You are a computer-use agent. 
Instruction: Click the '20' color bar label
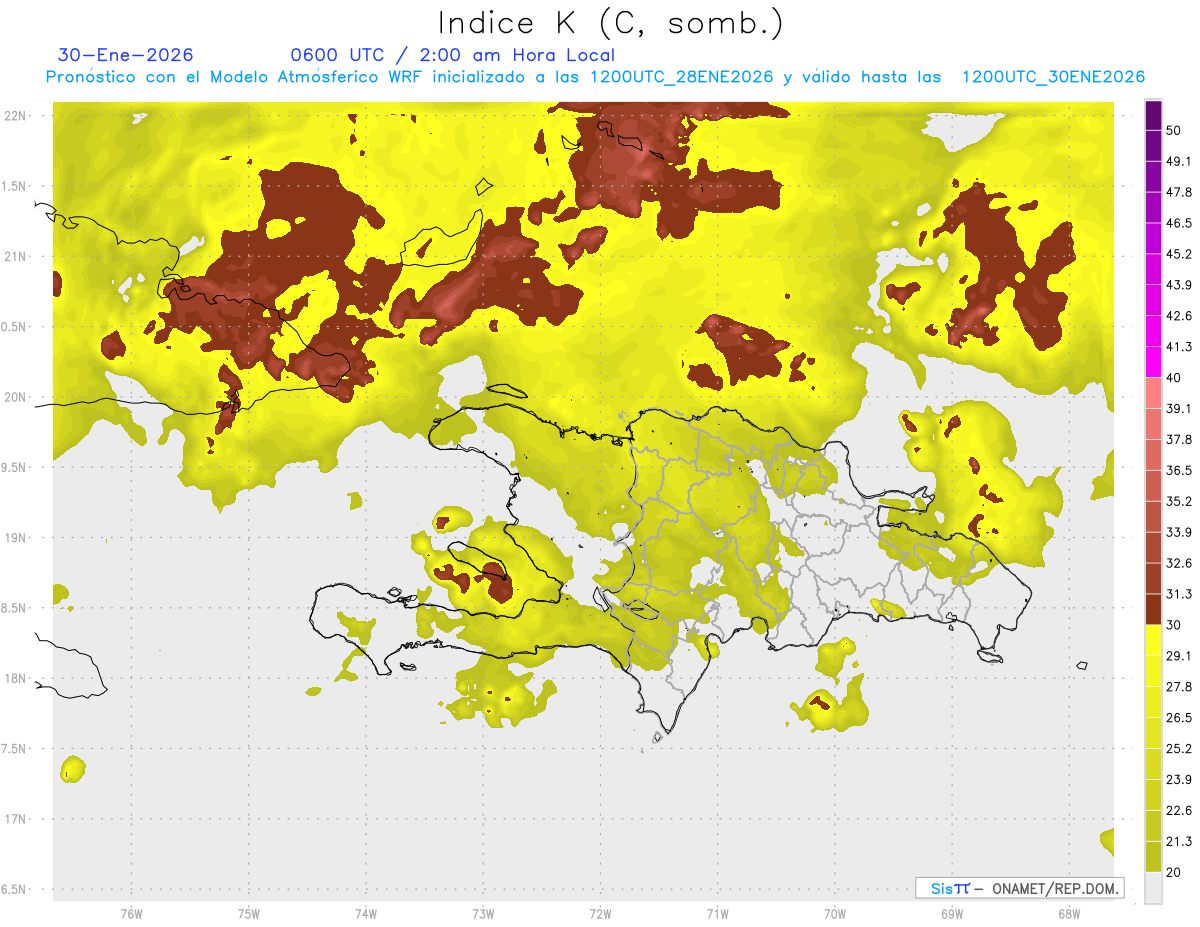coord(1174,872)
